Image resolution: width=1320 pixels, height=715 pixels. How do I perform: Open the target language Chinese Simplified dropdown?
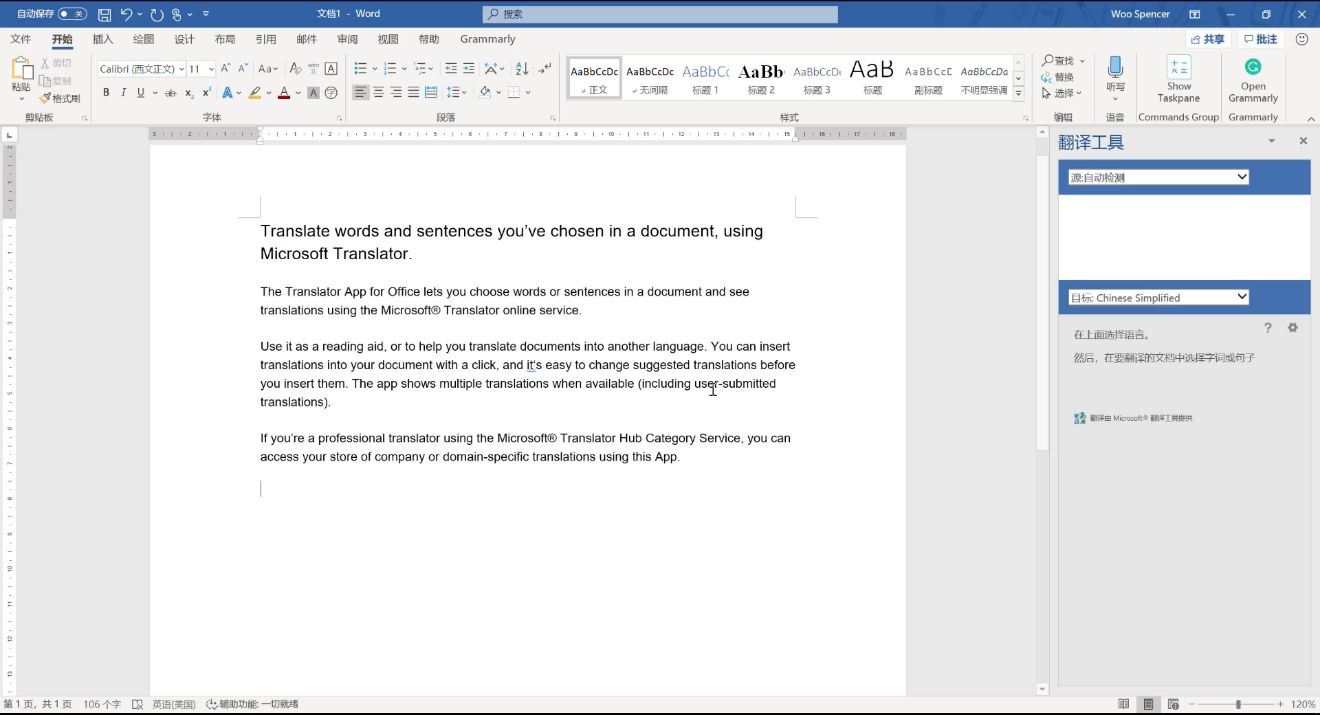[1159, 297]
